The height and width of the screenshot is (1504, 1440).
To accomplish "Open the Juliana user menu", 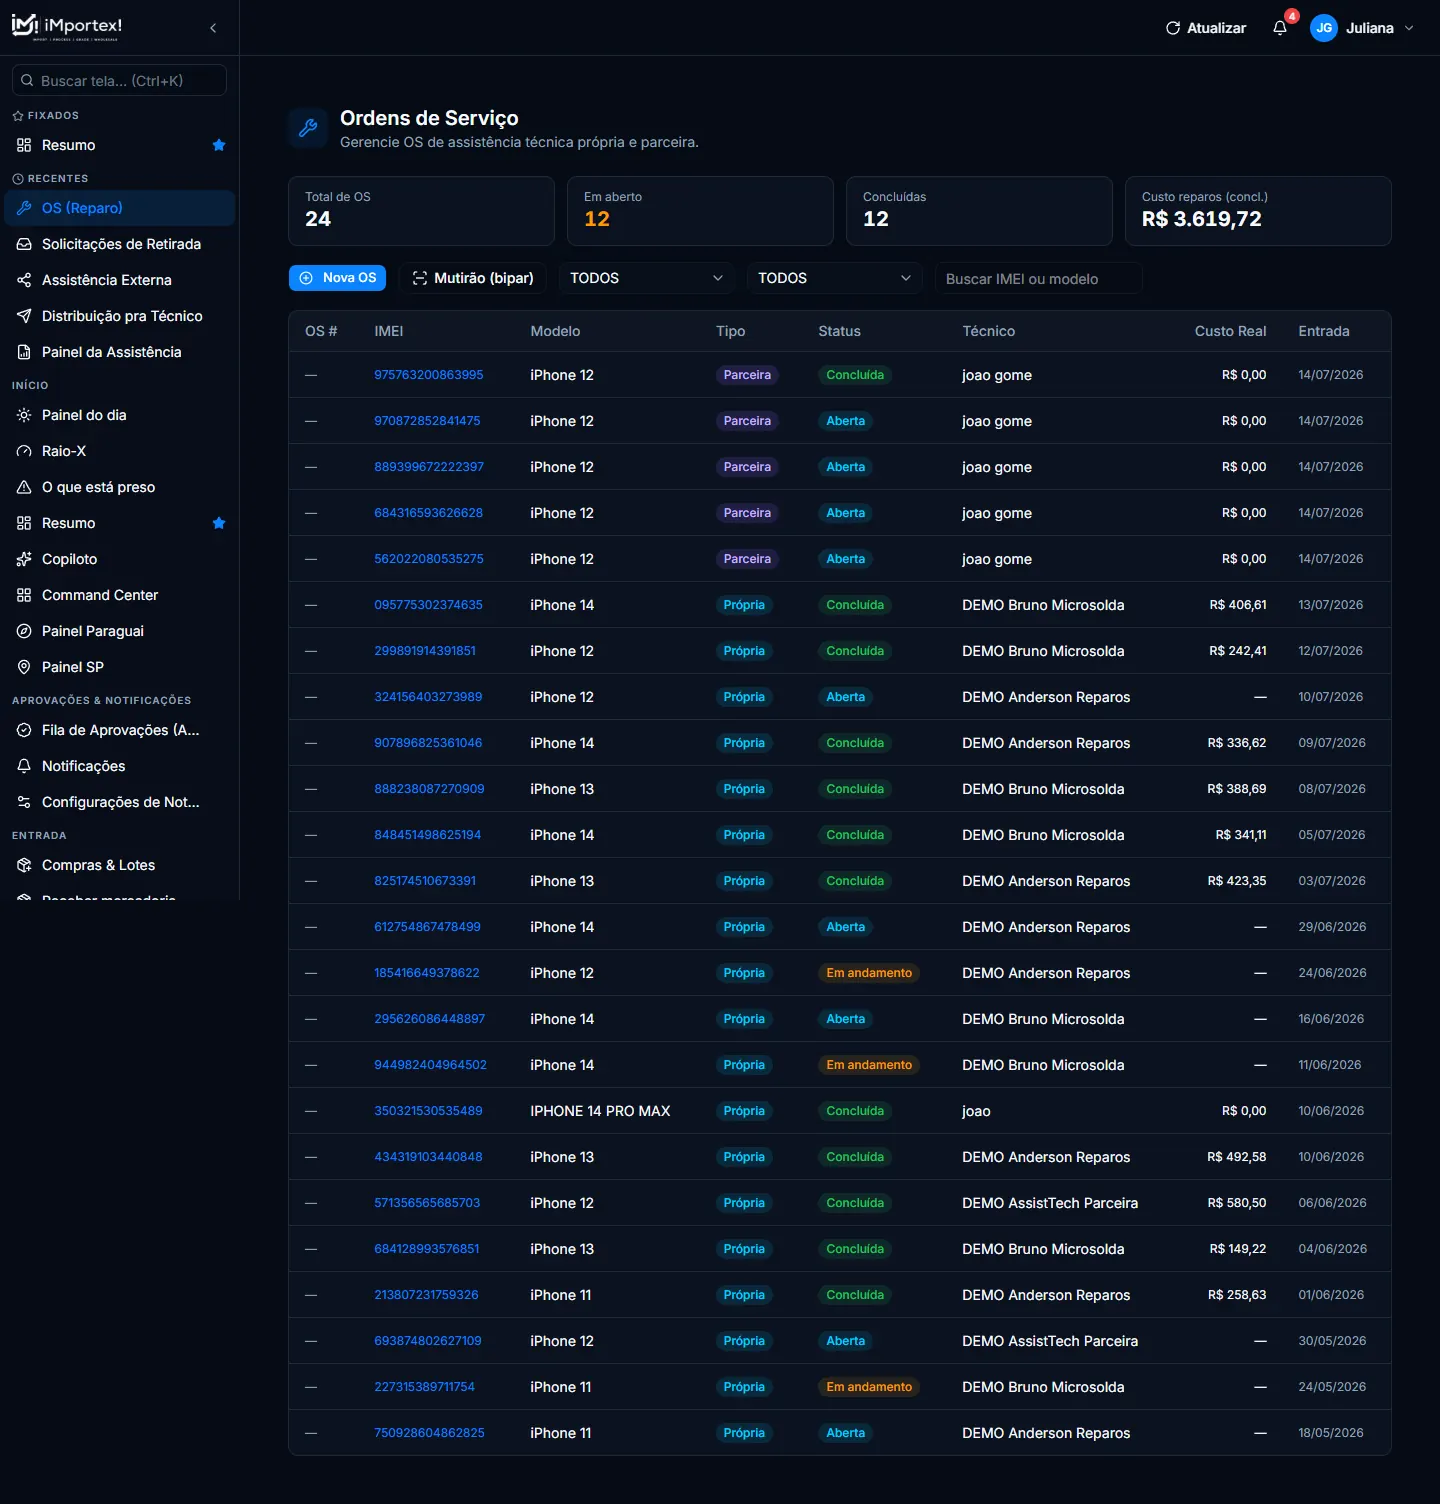I will [x=1362, y=28].
